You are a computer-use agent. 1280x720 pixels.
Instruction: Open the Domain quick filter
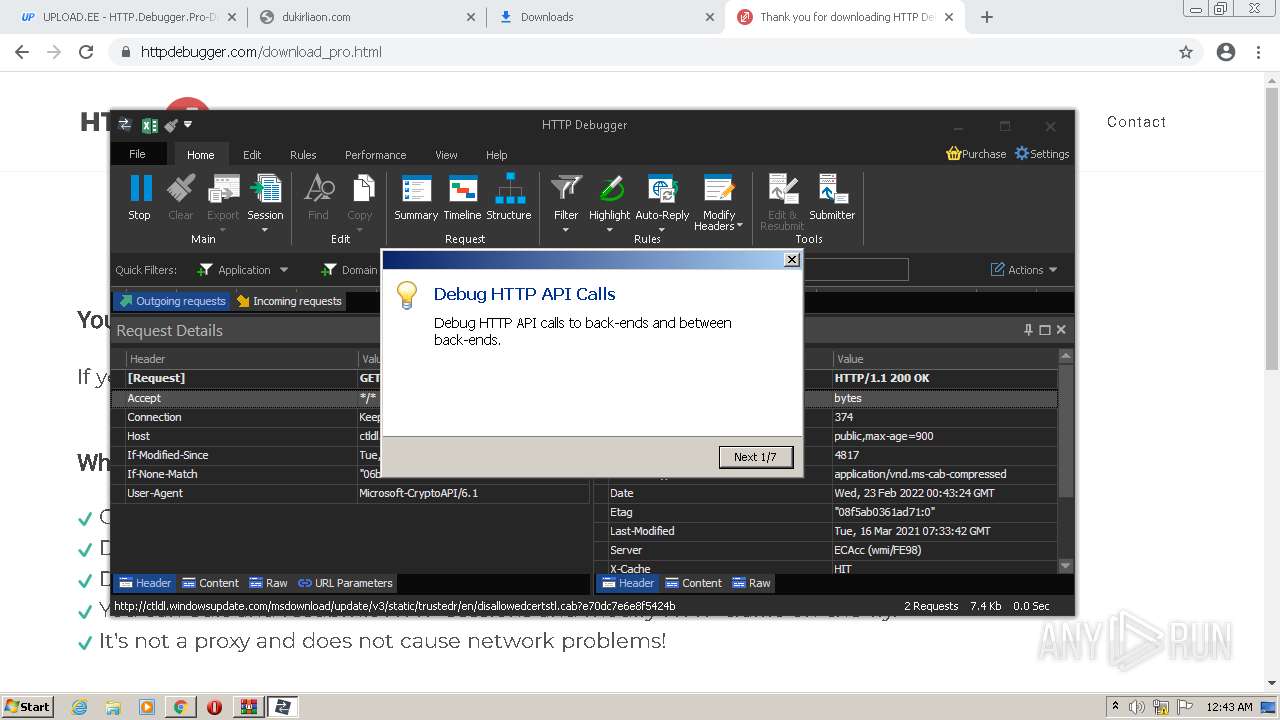pos(349,270)
